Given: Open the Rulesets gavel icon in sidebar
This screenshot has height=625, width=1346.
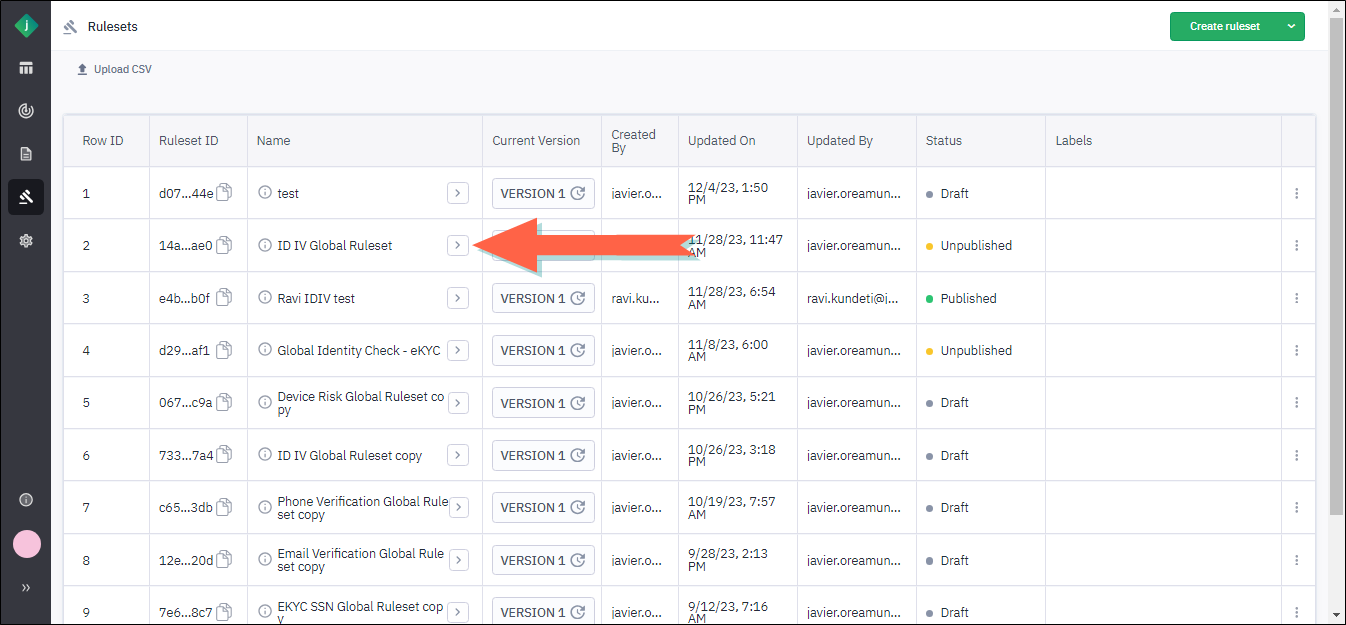Looking at the screenshot, I should (x=26, y=197).
